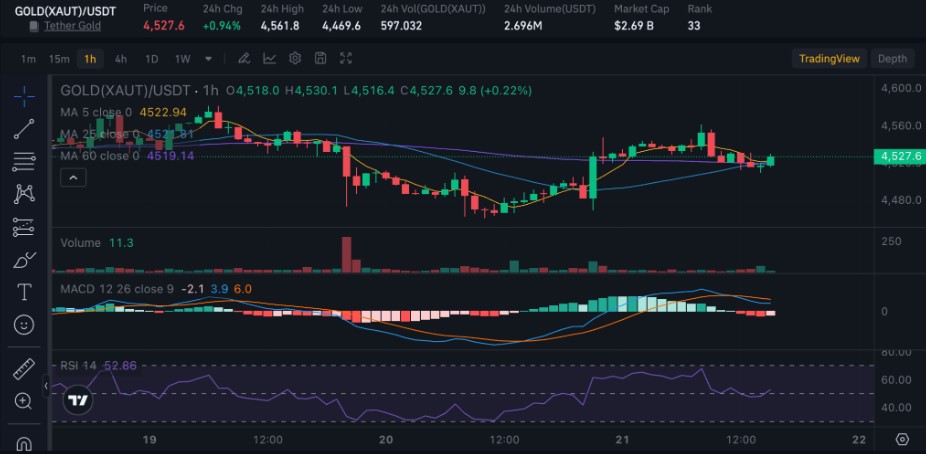Select the 1m timeframe
Image resolution: width=926 pixels, height=454 pixels.
(x=28, y=59)
